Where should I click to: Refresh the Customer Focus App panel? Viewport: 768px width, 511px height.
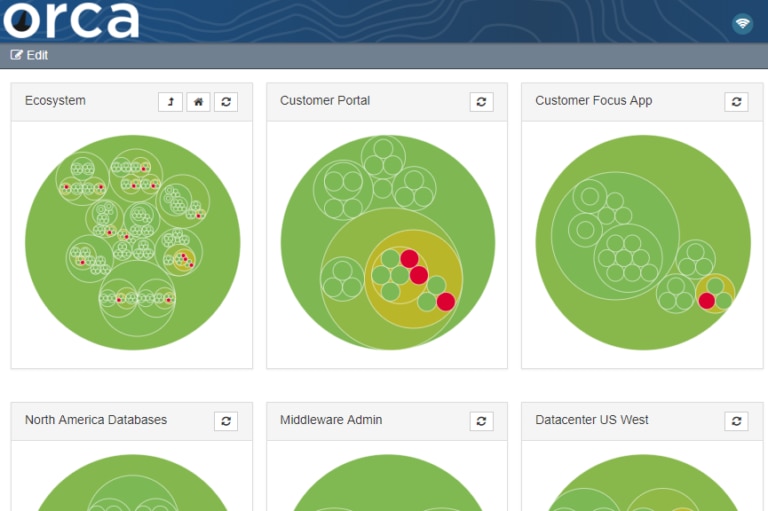(736, 102)
